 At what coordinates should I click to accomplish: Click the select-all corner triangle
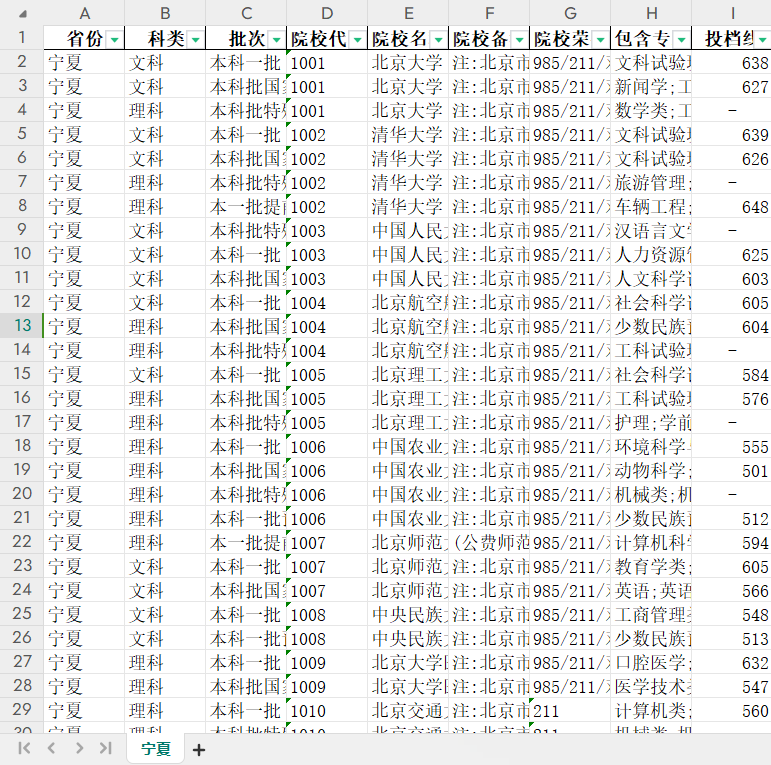[x=23, y=14]
